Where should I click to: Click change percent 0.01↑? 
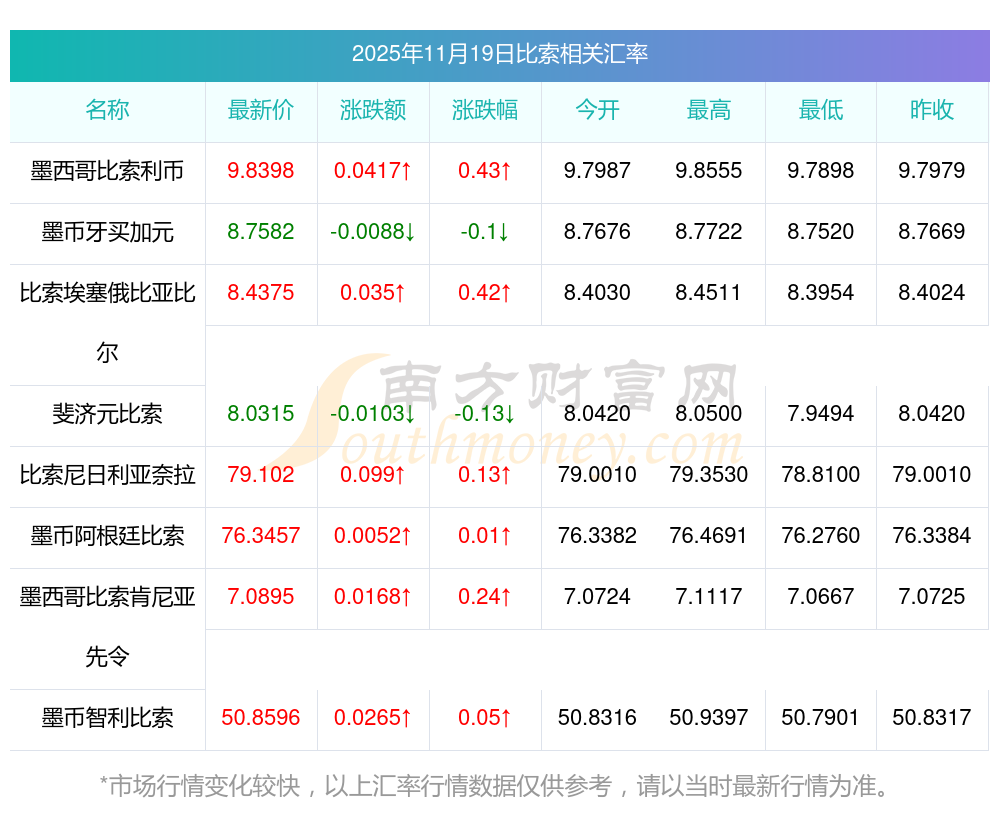485,536
